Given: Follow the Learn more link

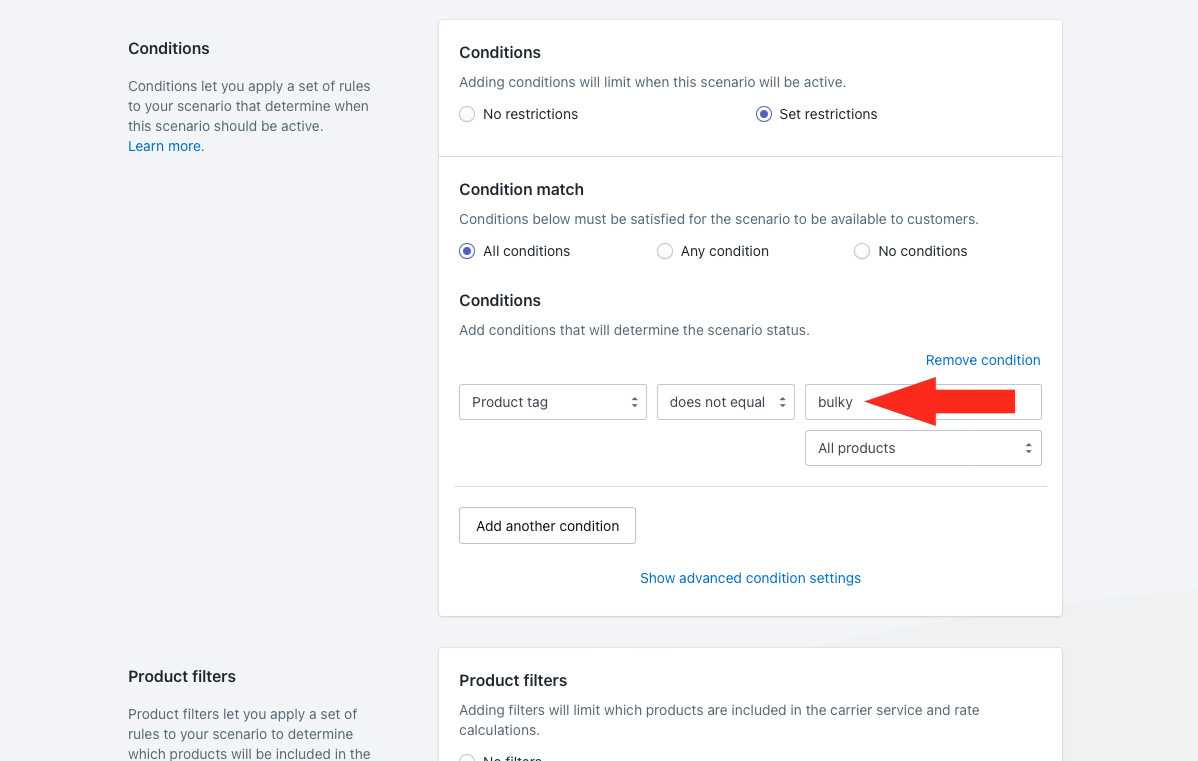Looking at the screenshot, I should (x=165, y=146).
